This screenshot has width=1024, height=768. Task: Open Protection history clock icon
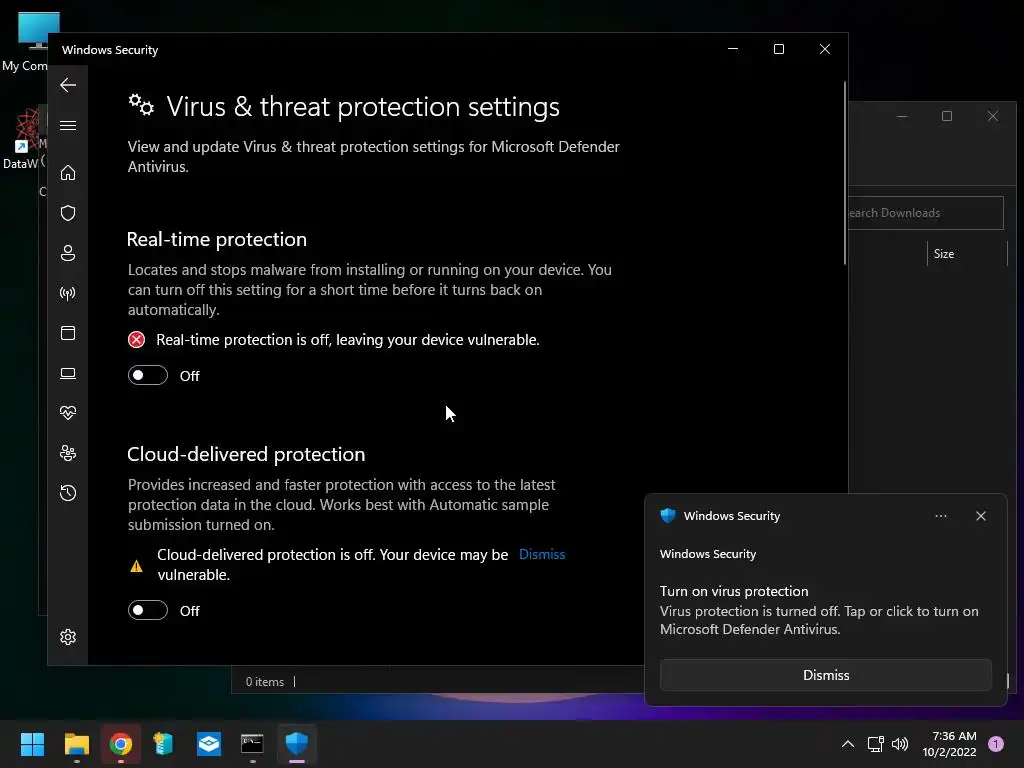(68, 493)
